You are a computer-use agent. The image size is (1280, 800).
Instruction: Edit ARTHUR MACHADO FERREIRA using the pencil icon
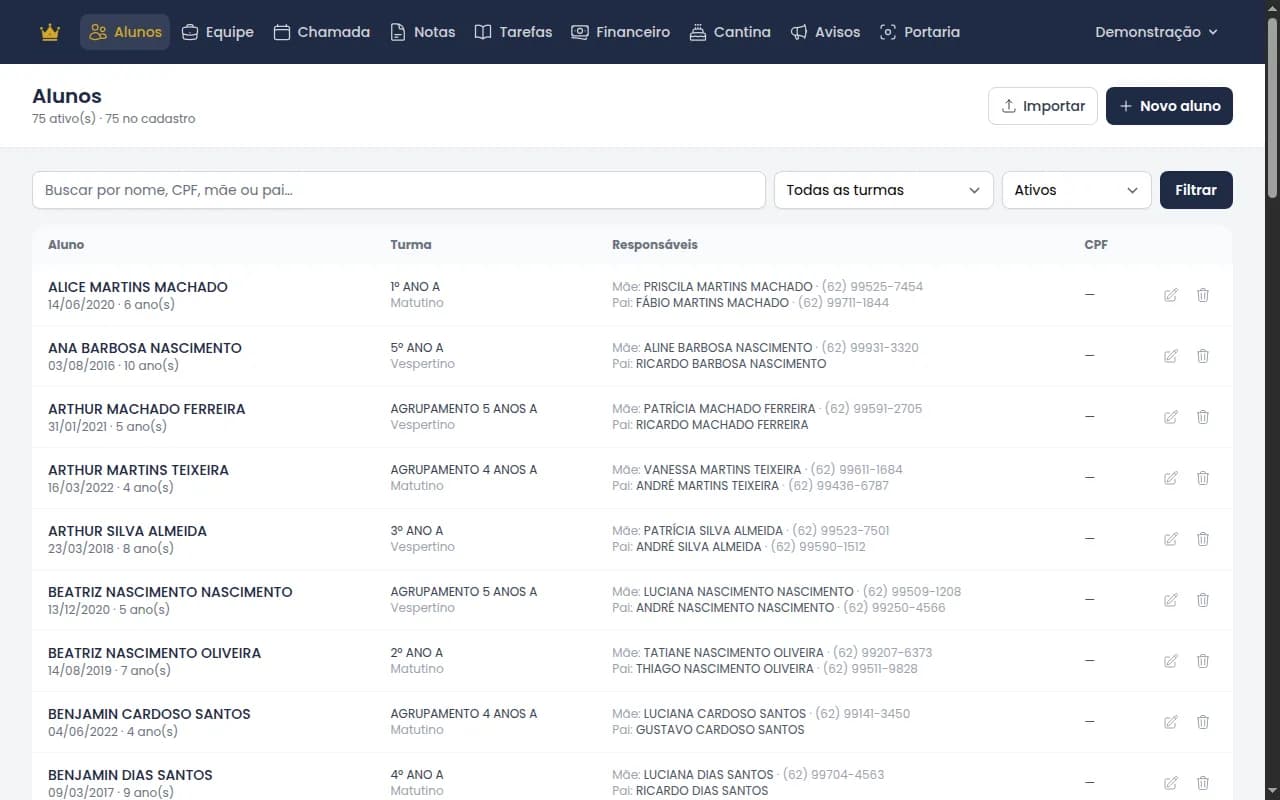[x=1171, y=417]
